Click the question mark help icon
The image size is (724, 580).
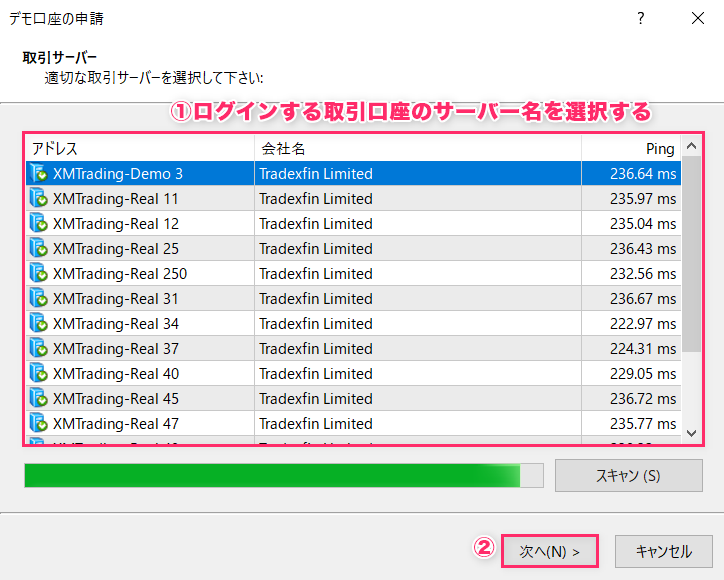[640, 18]
